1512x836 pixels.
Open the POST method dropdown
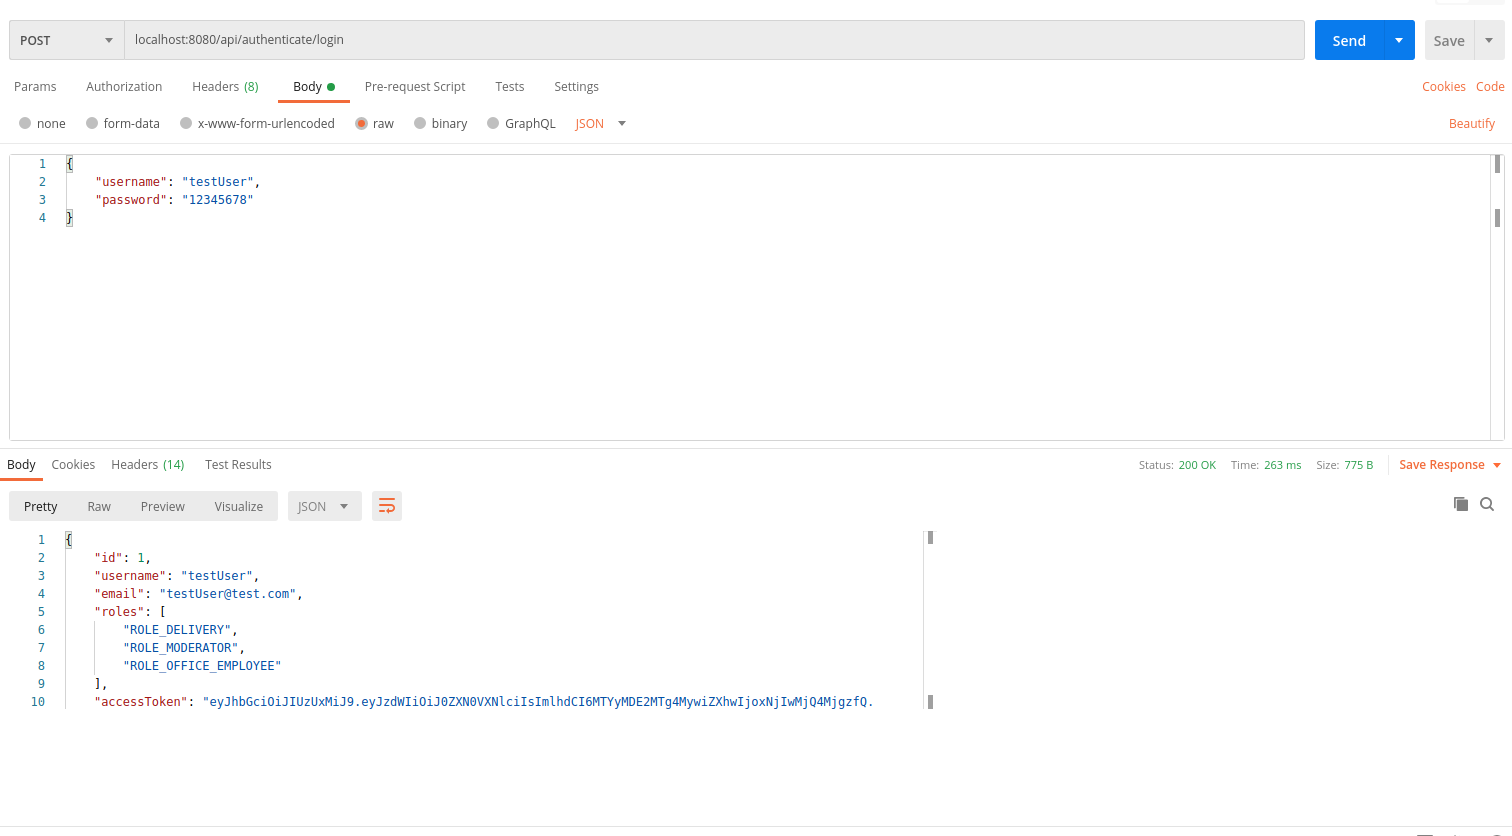[66, 40]
